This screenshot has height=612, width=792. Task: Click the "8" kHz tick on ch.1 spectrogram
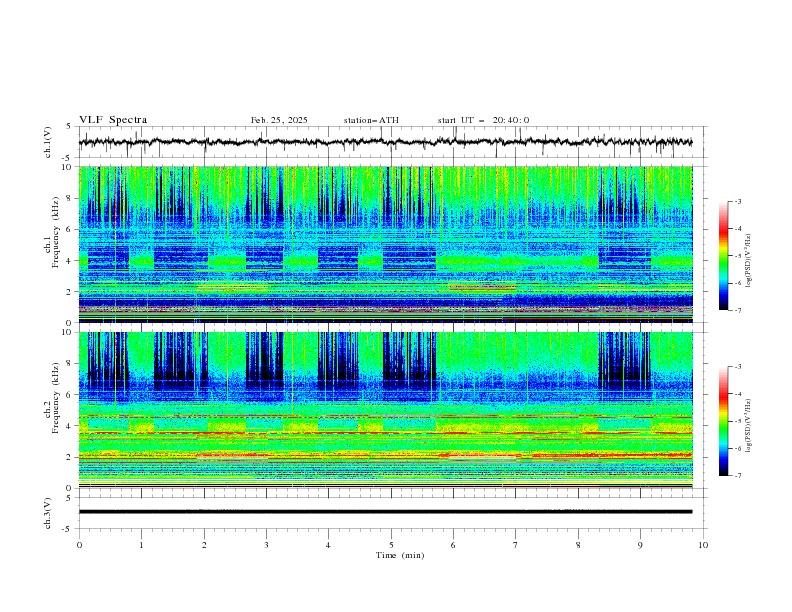[x=69, y=198]
